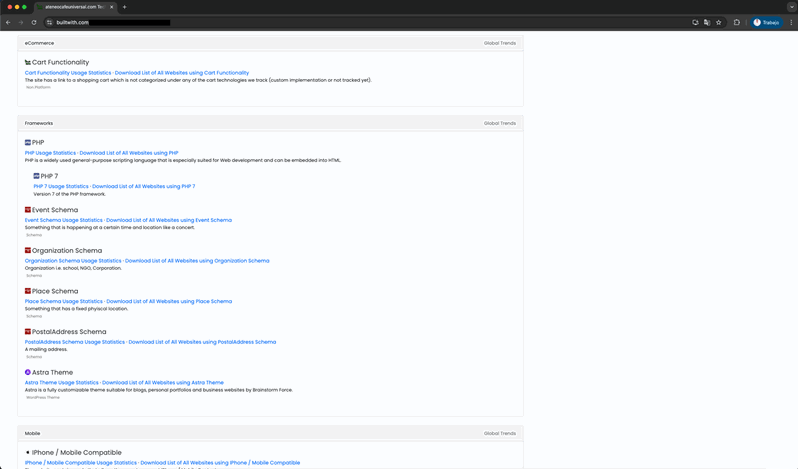Click the Cart Functionality shopping cart icon
Viewport: 798px width, 469px height.
27,62
